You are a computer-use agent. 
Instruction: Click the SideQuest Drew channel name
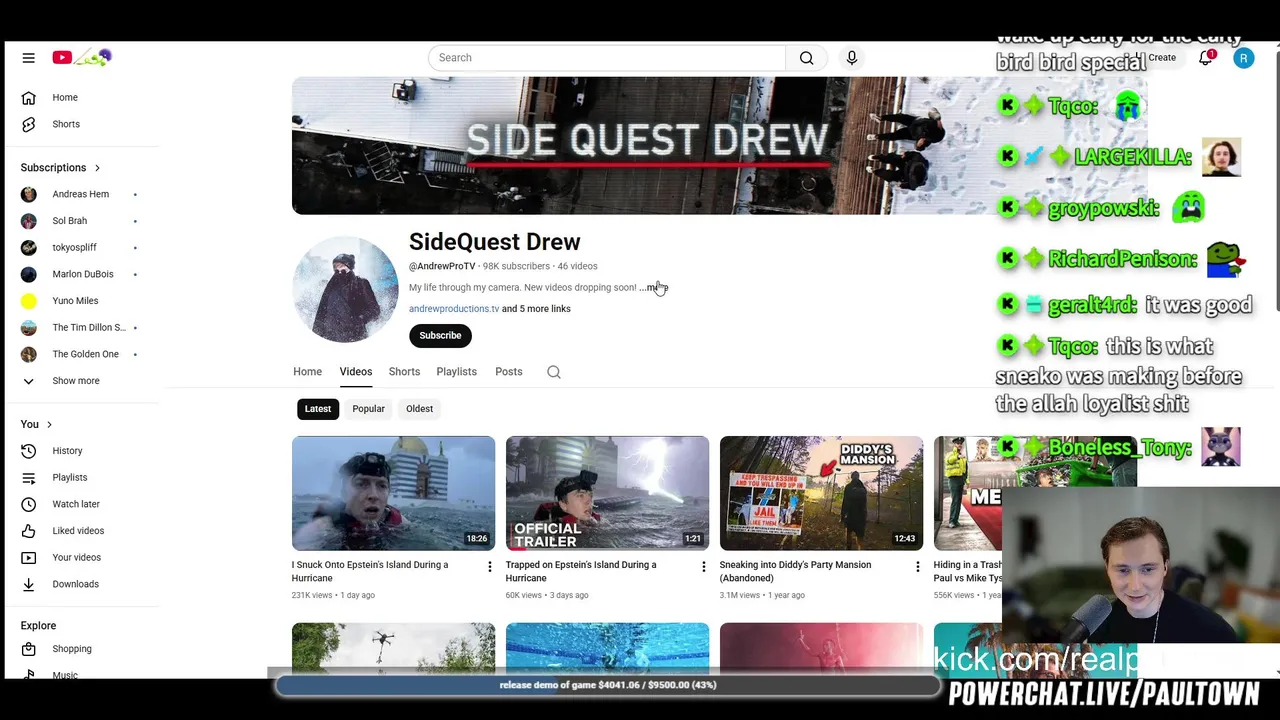click(494, 242)
